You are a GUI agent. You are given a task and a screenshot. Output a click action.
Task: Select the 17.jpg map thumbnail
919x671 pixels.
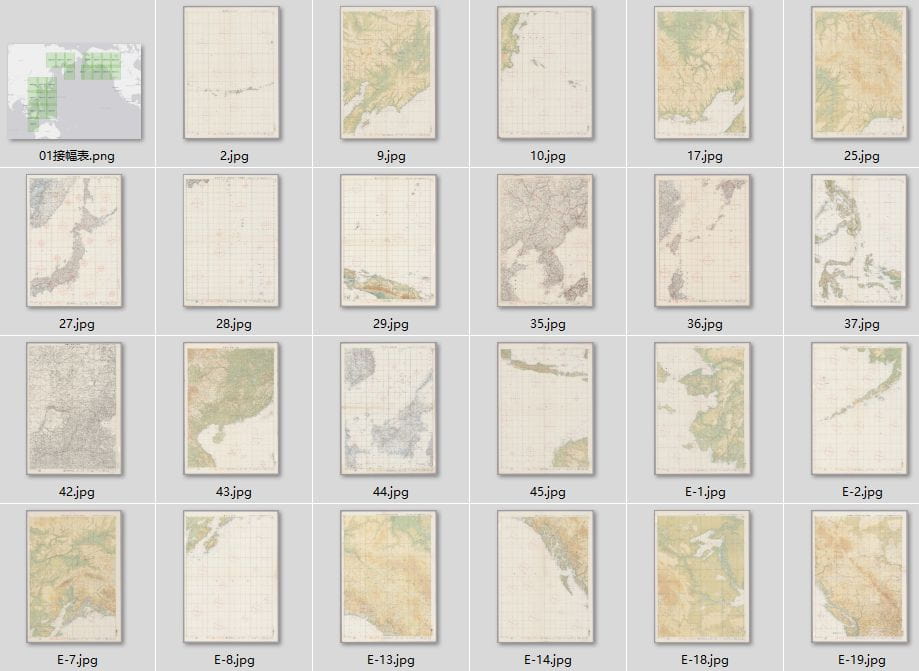(703, 73)
